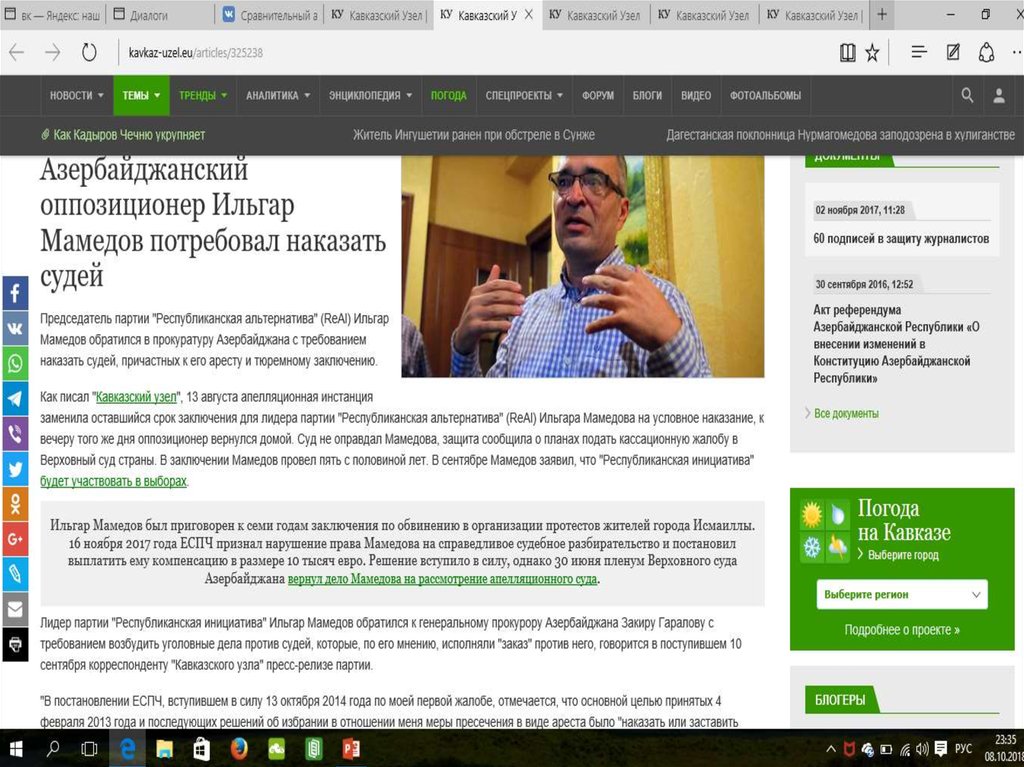
Task: Open the "Все документы" link
Action: click(x=845, y=413)
